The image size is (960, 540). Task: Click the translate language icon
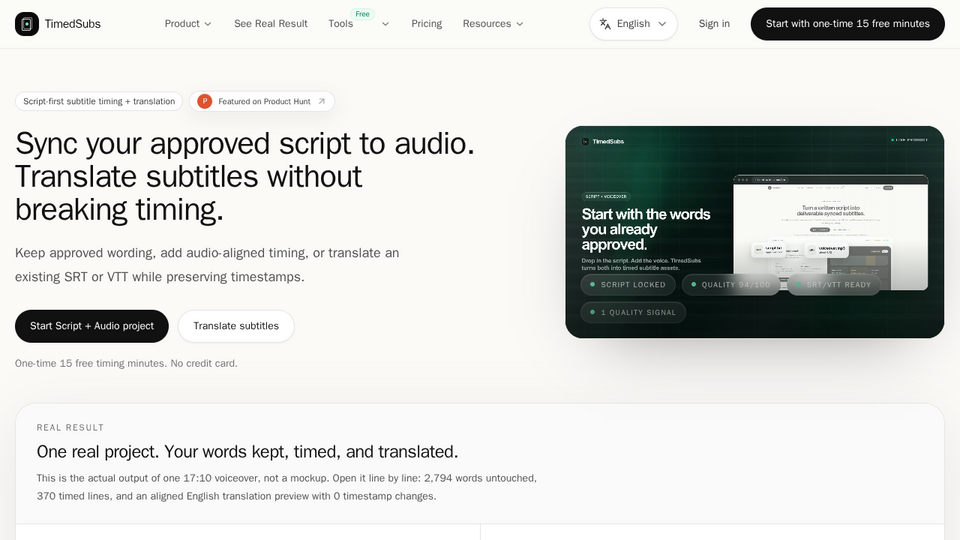point(605,24)
